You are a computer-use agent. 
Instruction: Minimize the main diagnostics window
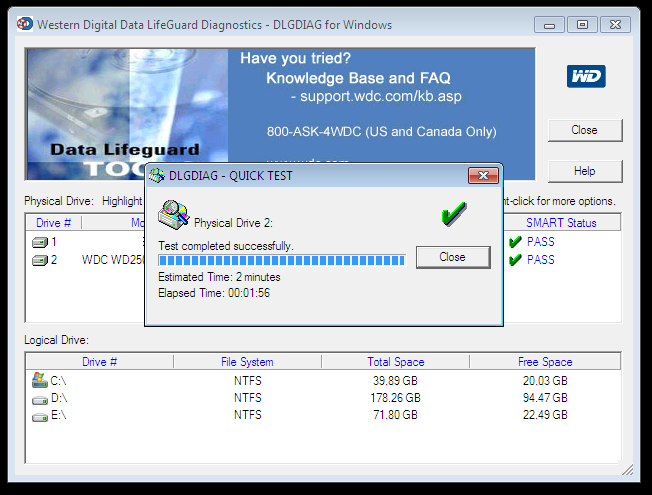pyautogui.click(x=549, y=25)
